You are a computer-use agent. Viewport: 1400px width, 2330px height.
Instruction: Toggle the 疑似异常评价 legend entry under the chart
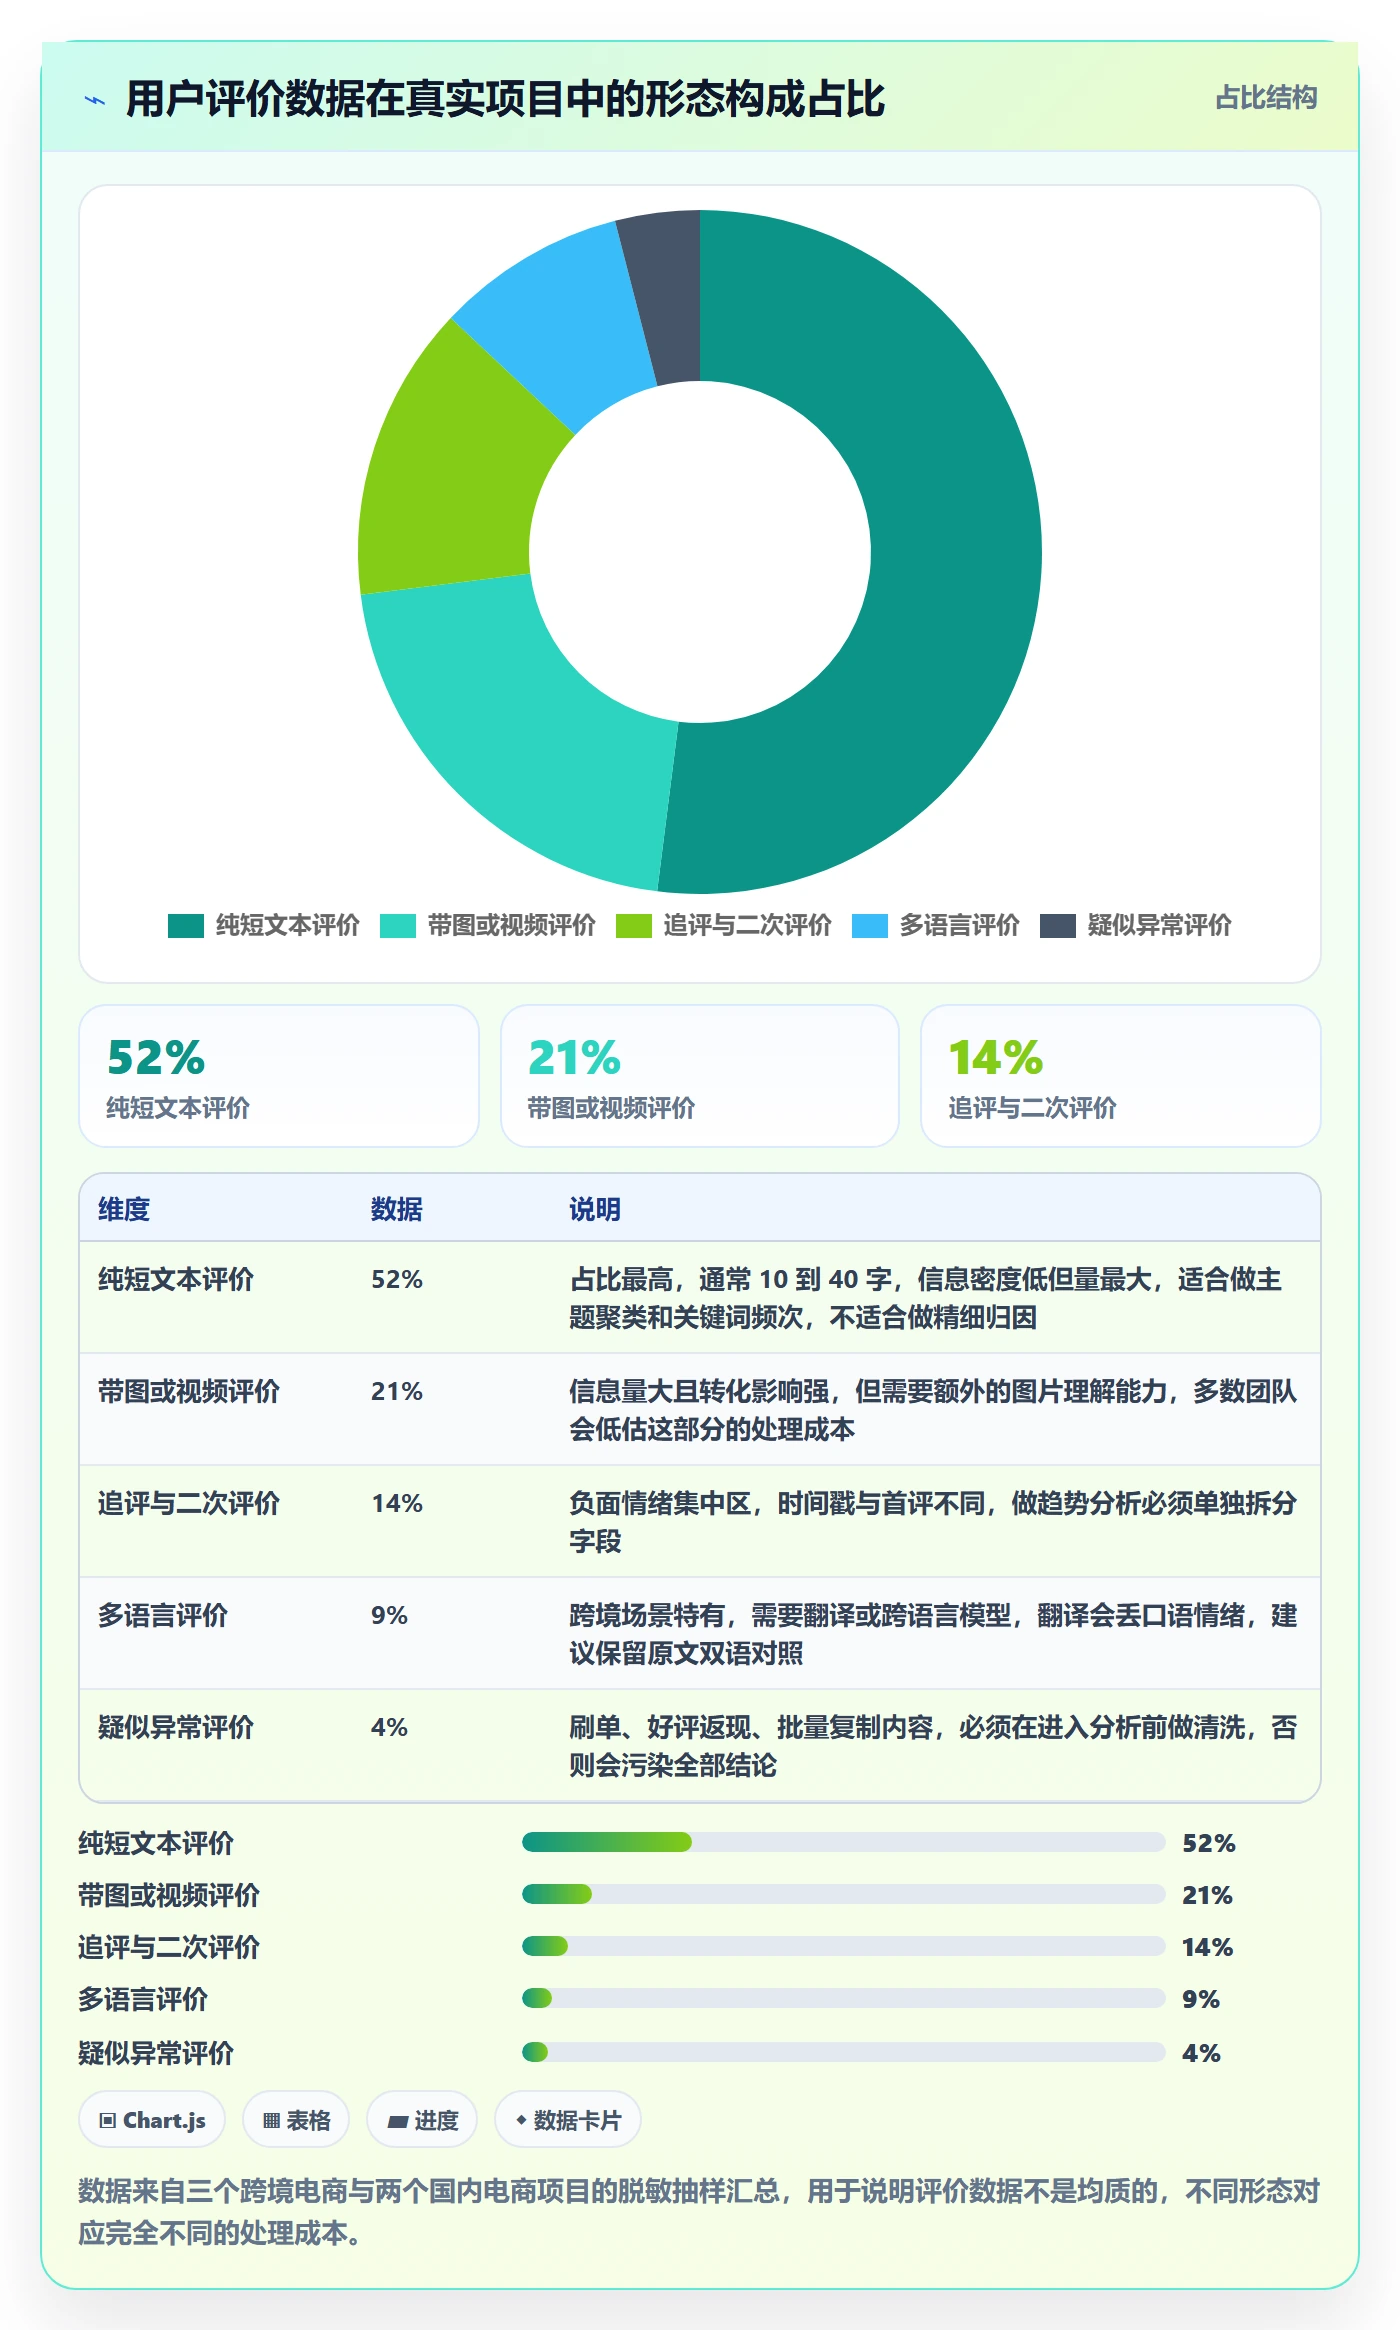tap(1136, 925)
